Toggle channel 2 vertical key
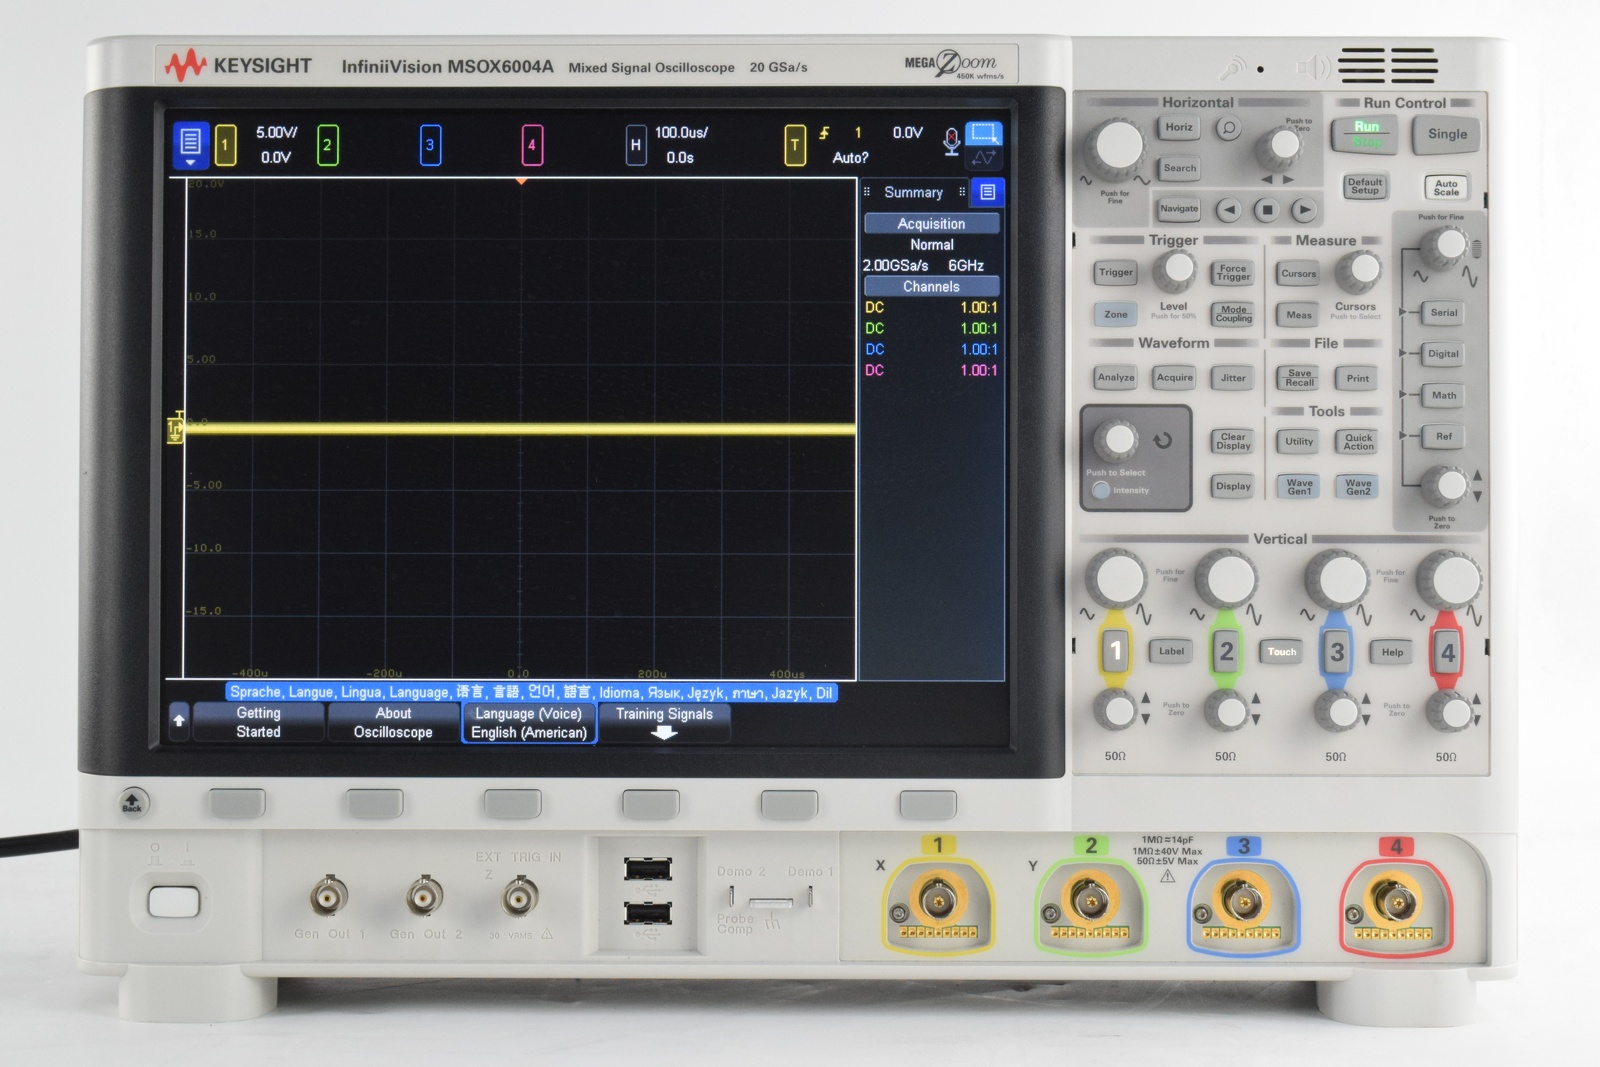This screenshot has width=1600, height=1067. point(1226,651)
